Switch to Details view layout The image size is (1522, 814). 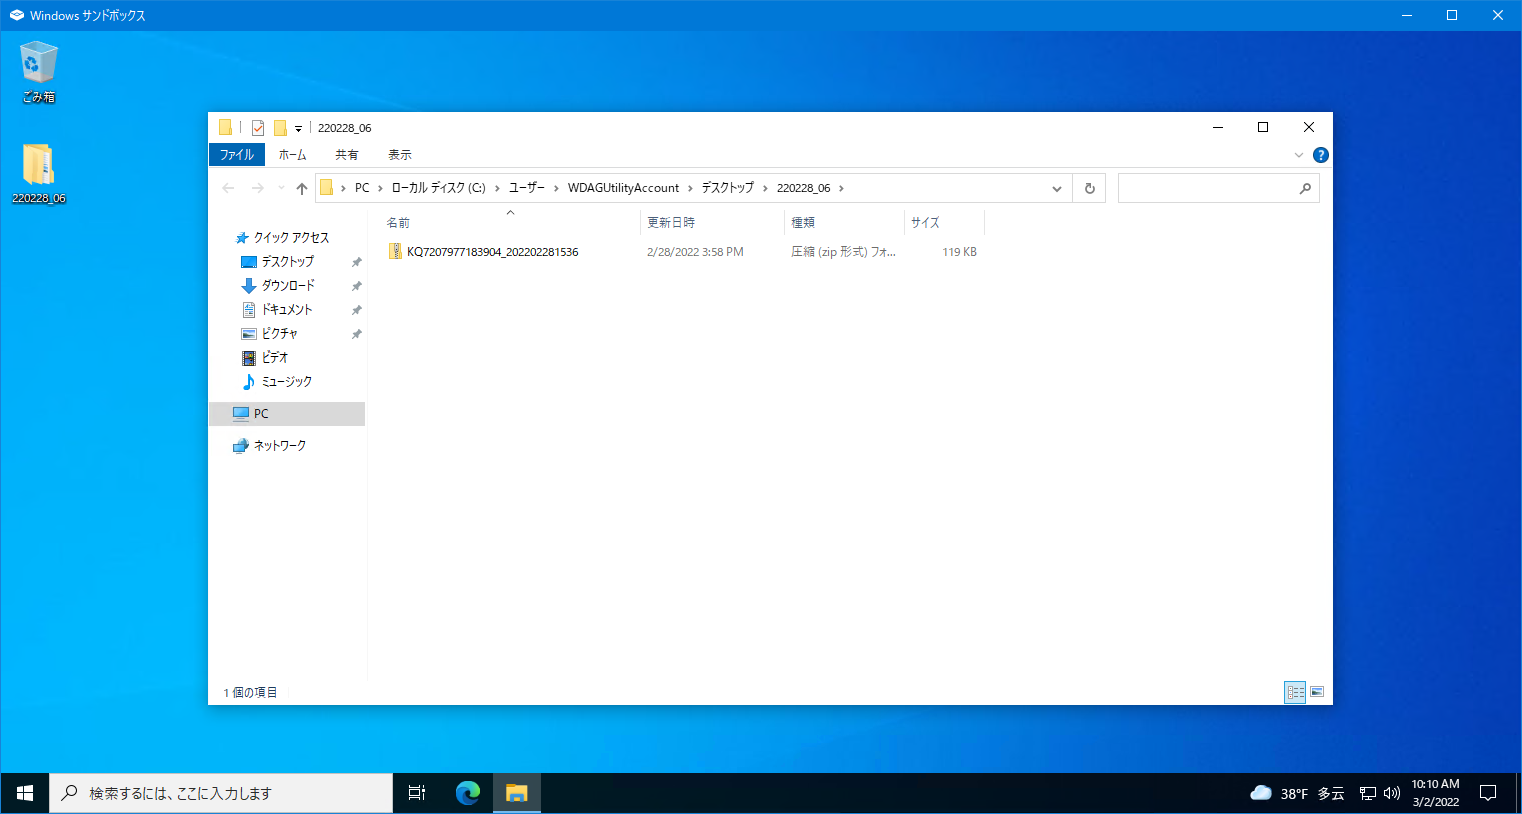tap(1295, 692)
